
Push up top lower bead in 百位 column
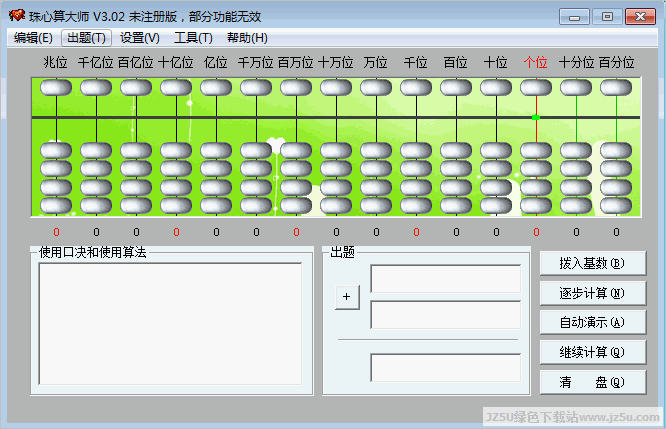tap(456, 150)
